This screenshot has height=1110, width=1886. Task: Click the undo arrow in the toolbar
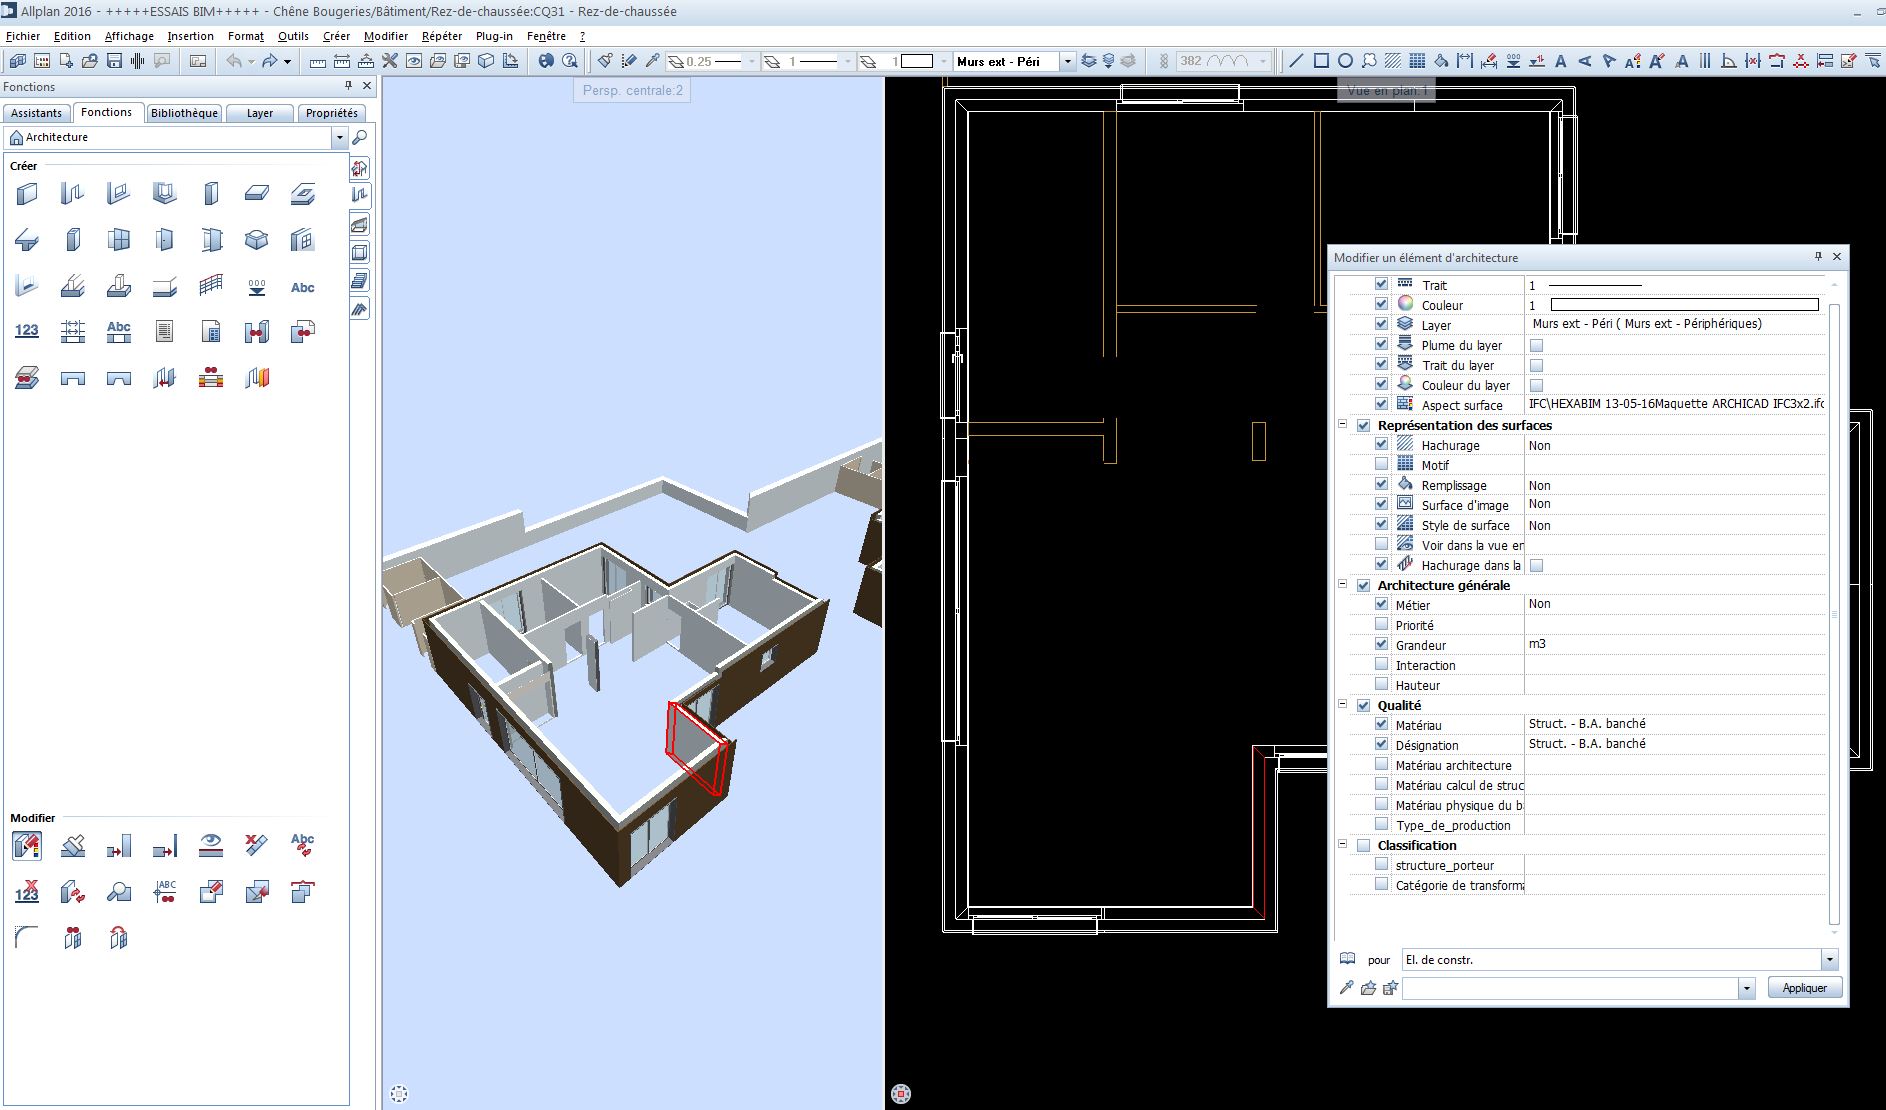pyautogui.click(x=234, y=61)
